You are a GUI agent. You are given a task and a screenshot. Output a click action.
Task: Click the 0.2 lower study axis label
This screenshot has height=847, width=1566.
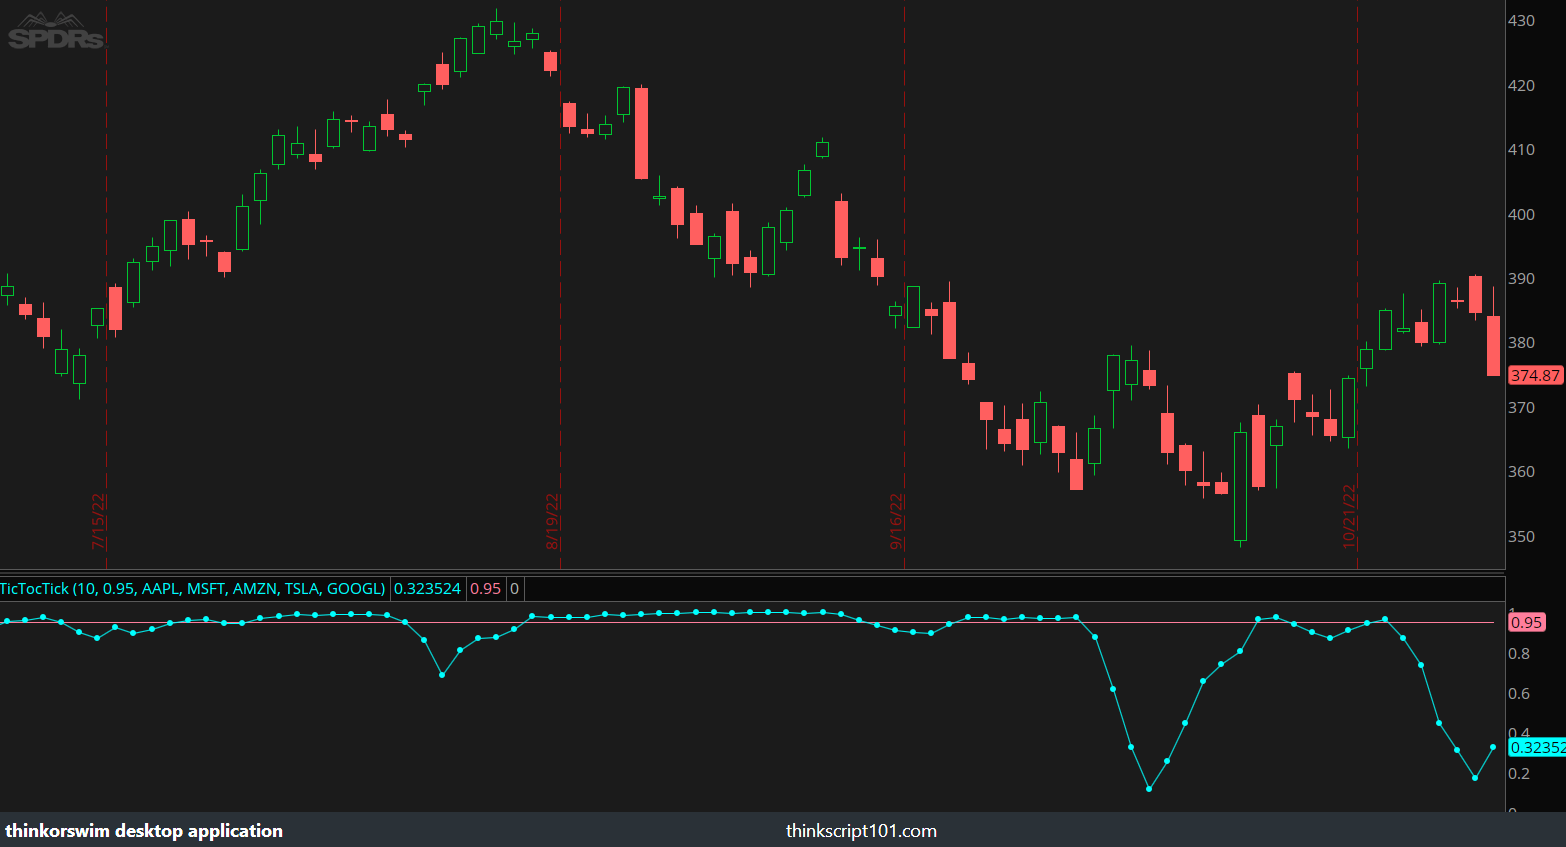tap(1519, 774)
